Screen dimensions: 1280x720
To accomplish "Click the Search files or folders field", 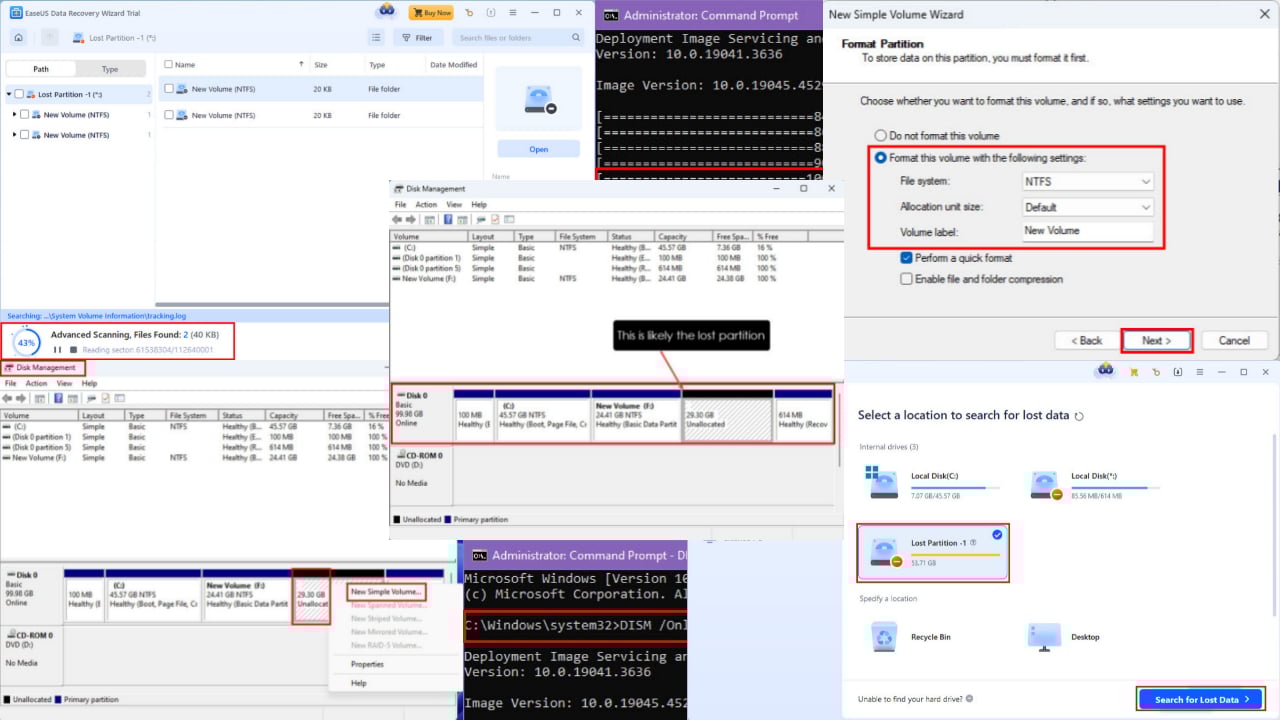I will click(x=500, y=37).
